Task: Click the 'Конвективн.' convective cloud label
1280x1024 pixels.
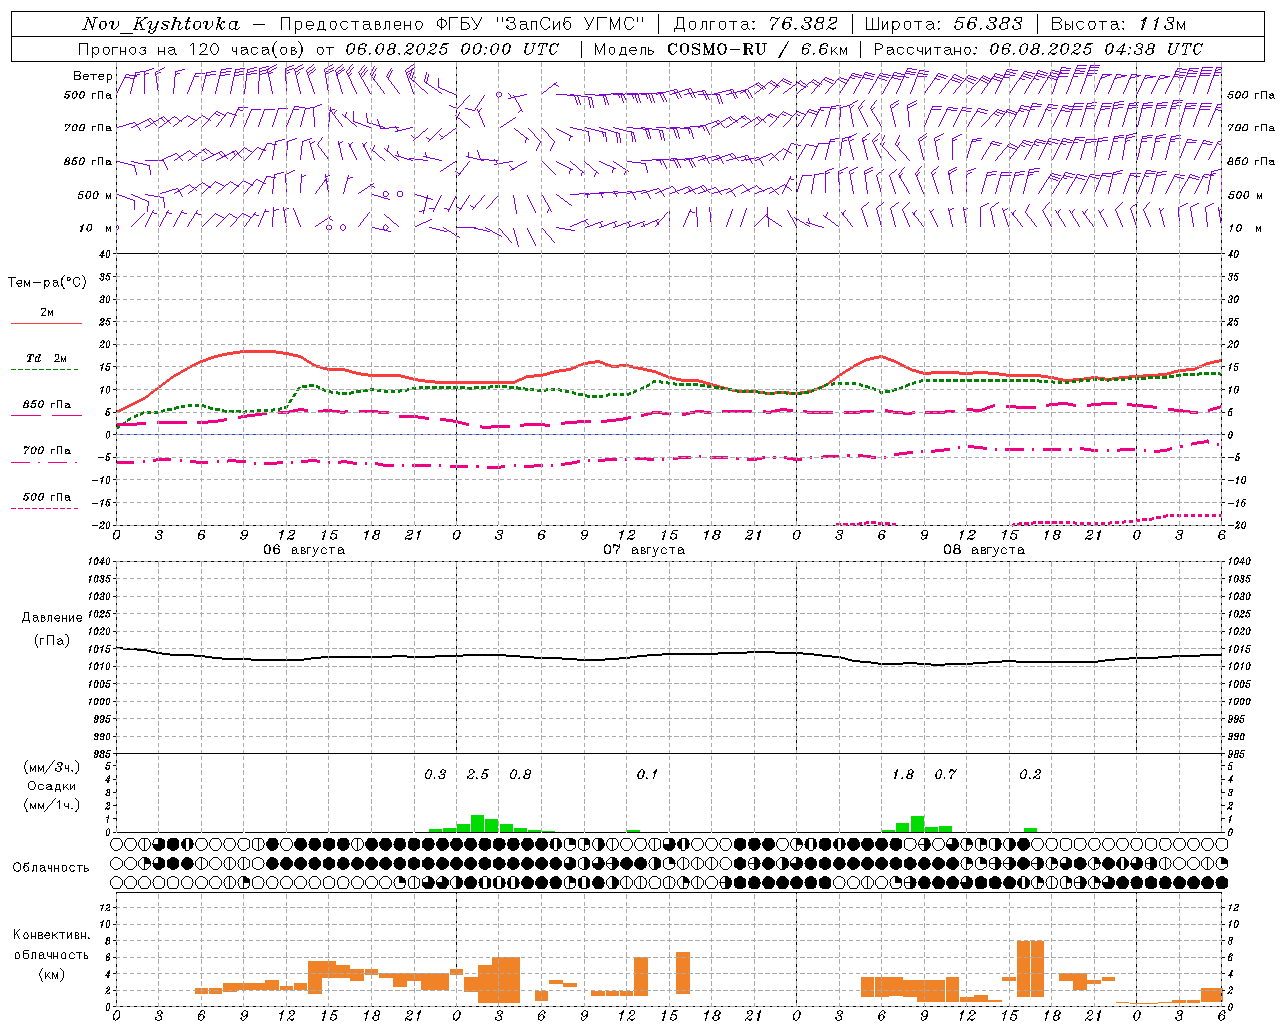Action: click(51, 935)
